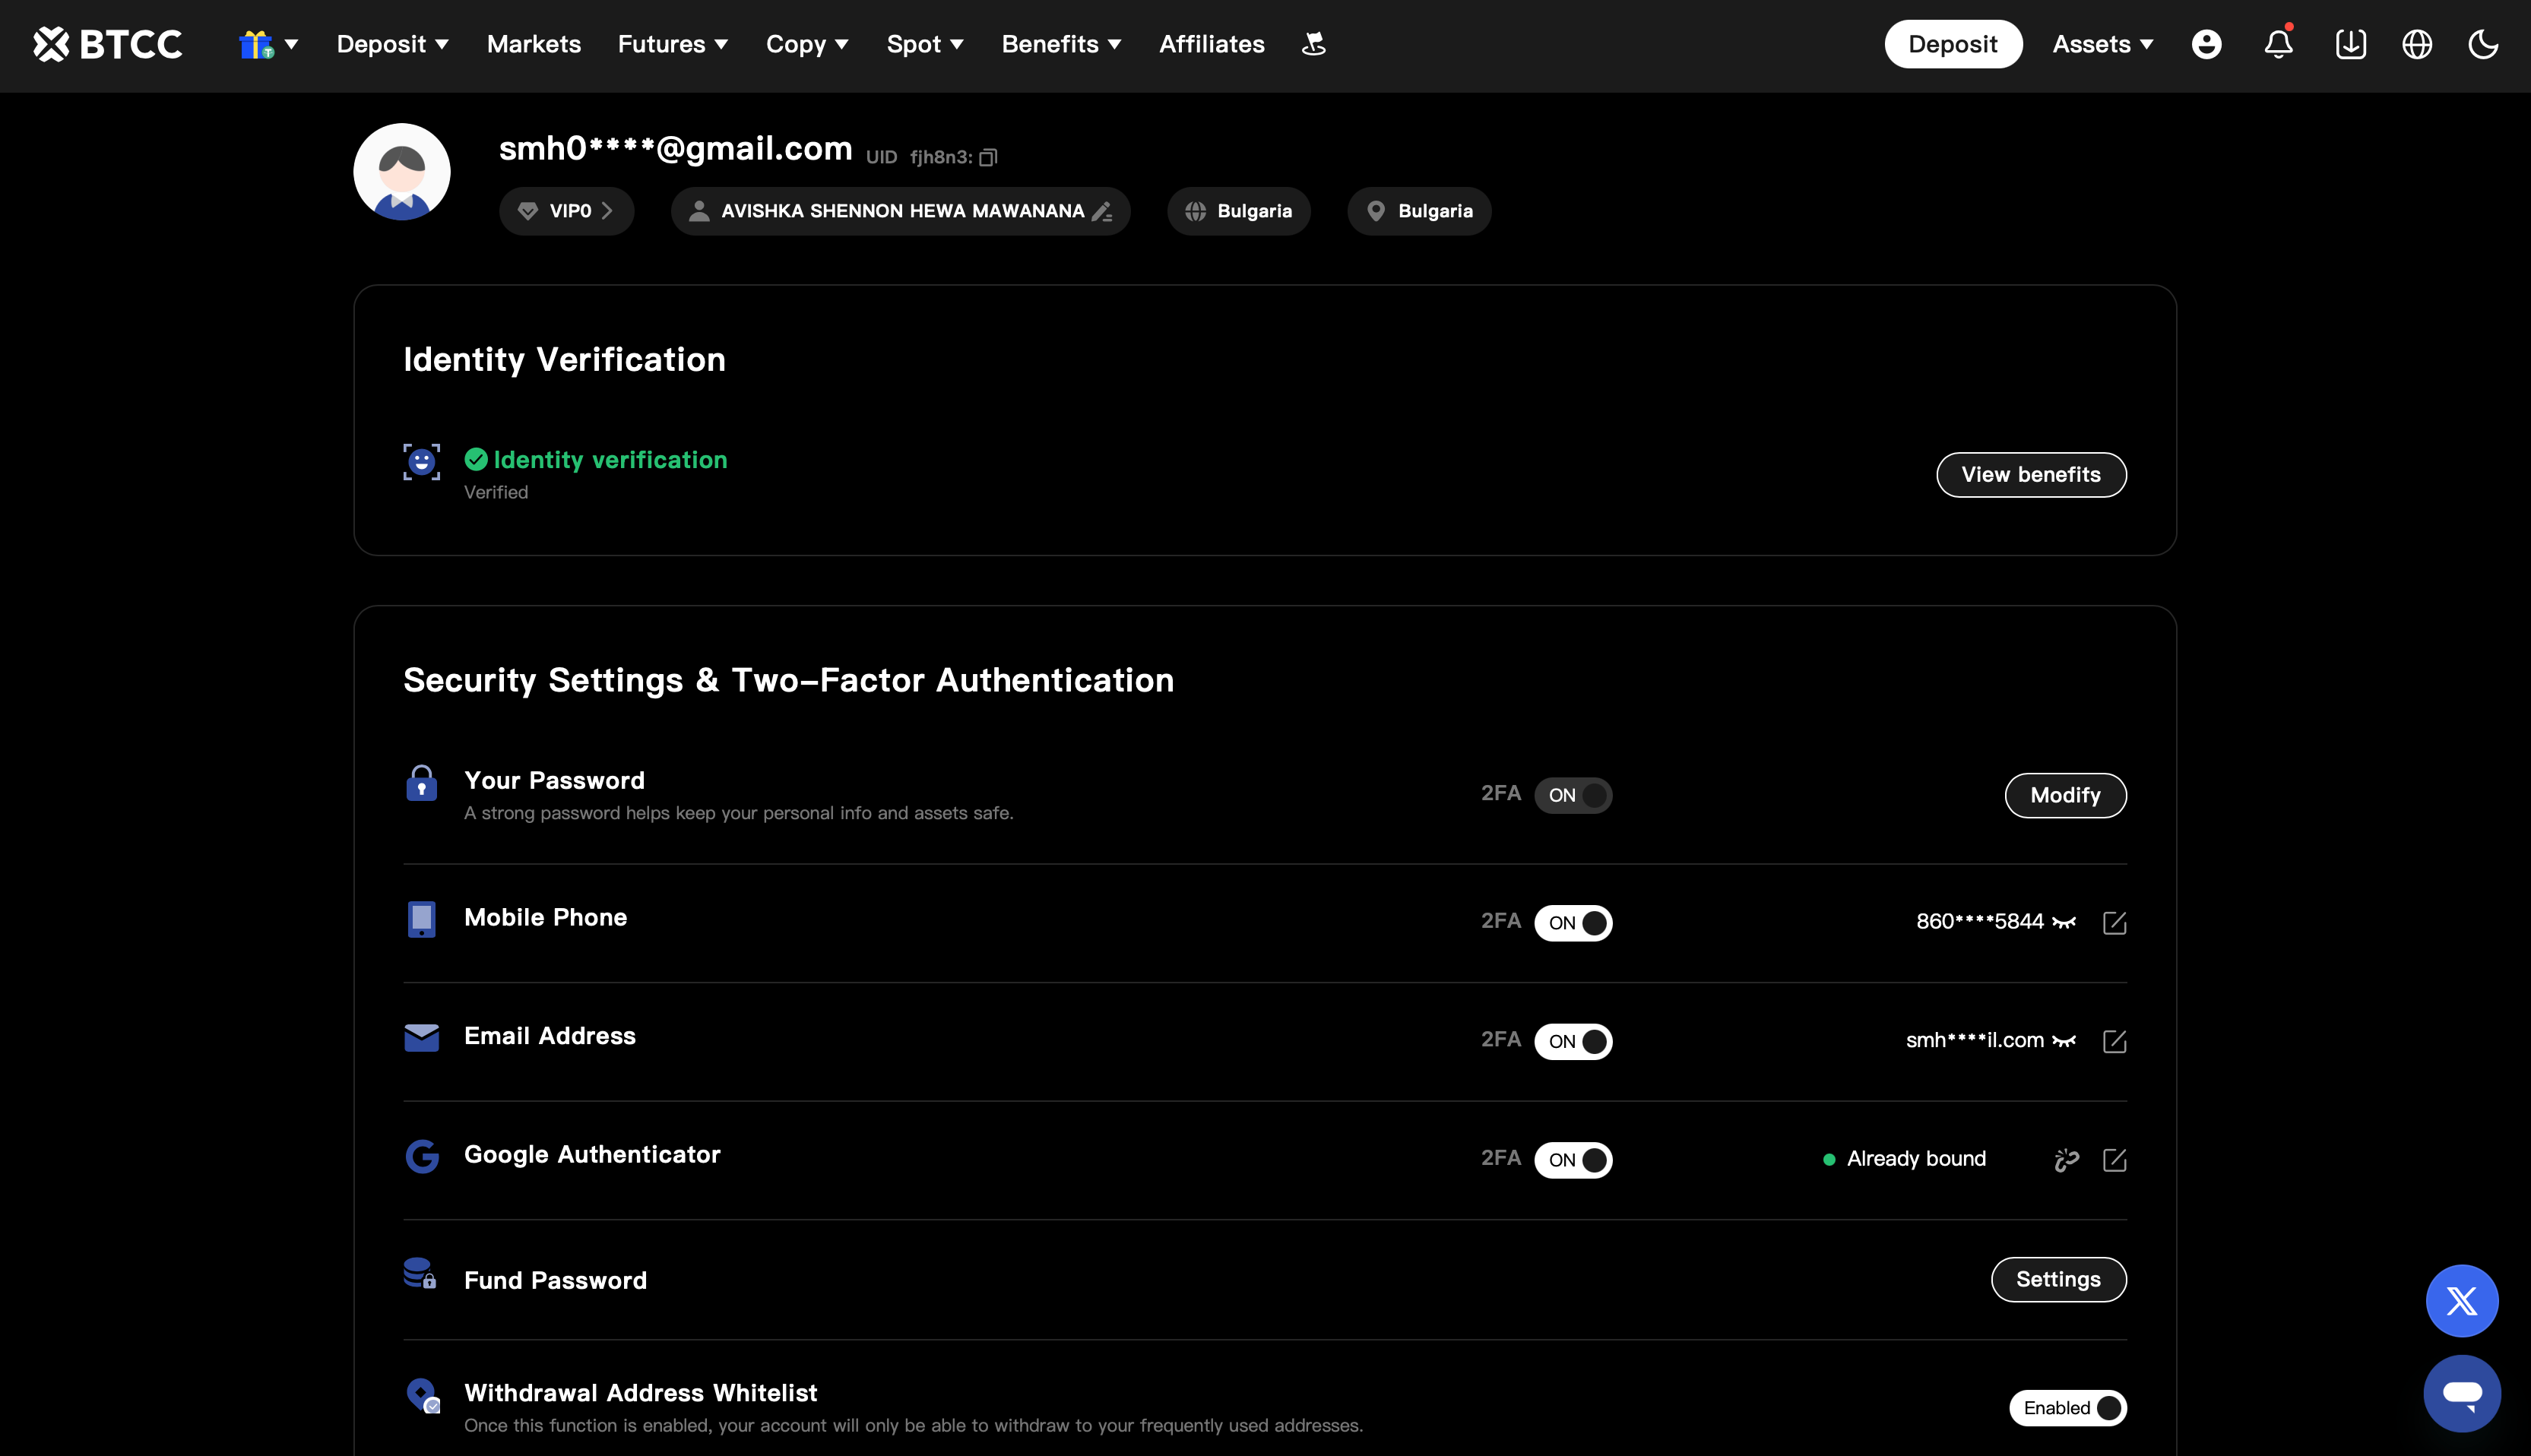Expand the Benefits menu
This screenshot has height=1456, width=2531.
[x=1061, y=44]
